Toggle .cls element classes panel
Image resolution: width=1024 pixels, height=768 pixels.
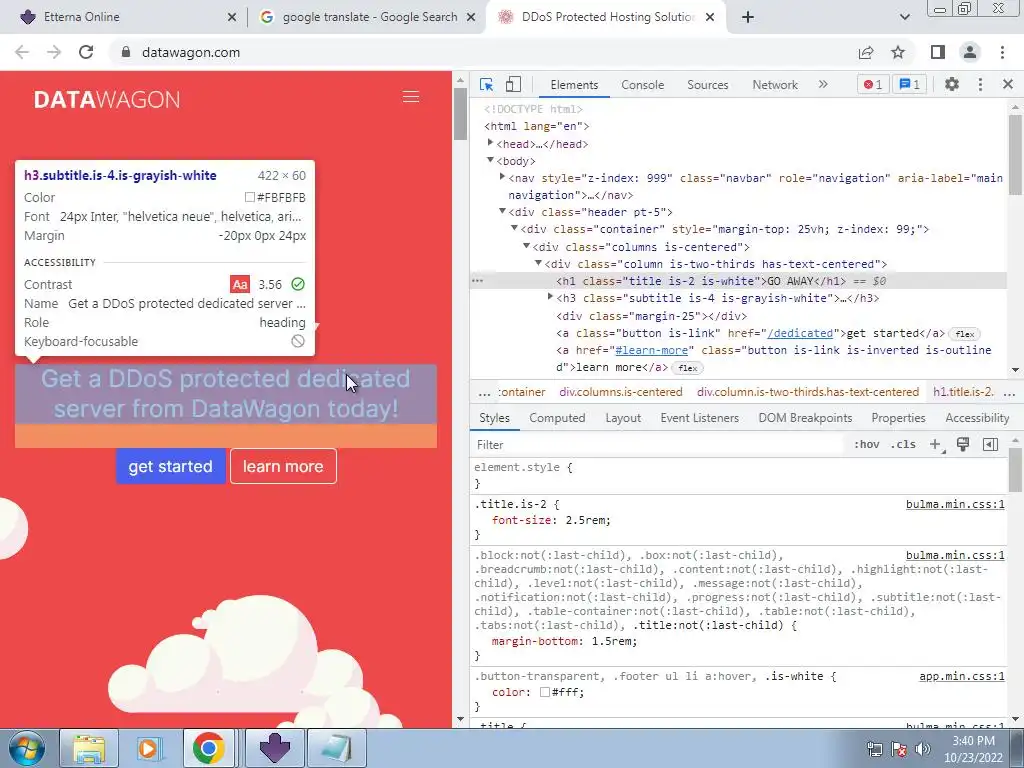(903, 445)
